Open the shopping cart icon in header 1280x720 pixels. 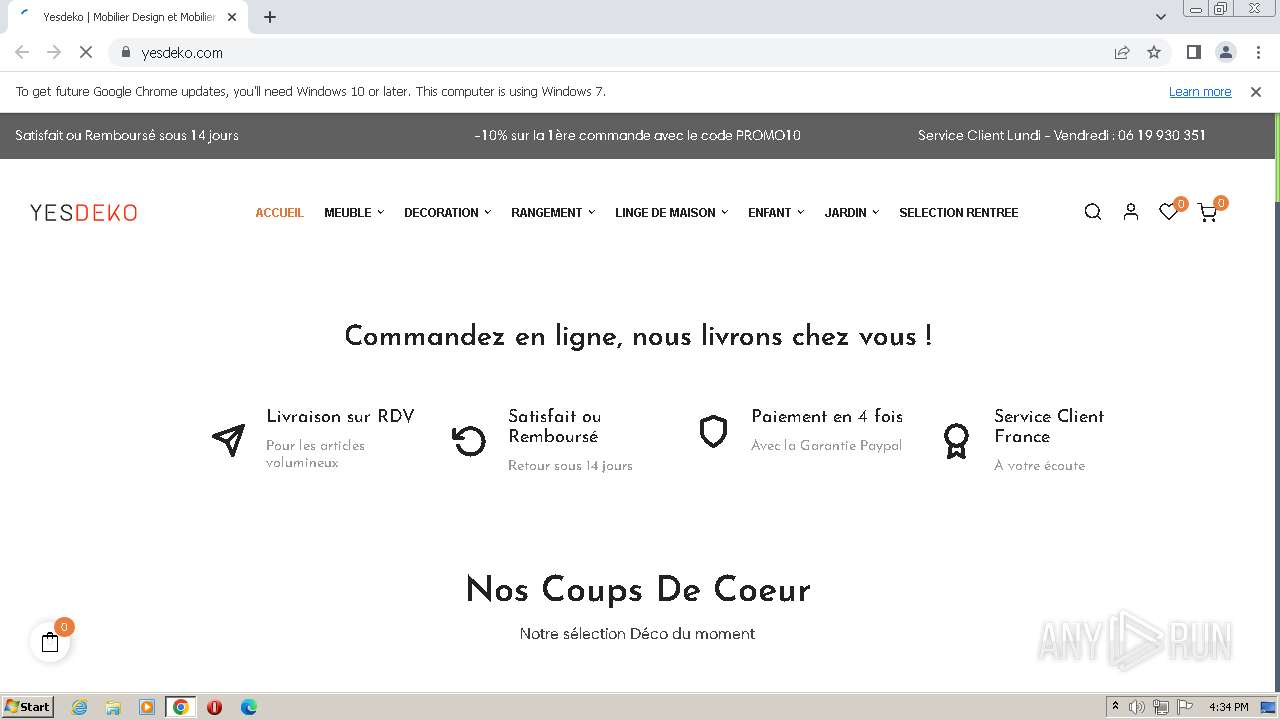[x=1207, y=212]
